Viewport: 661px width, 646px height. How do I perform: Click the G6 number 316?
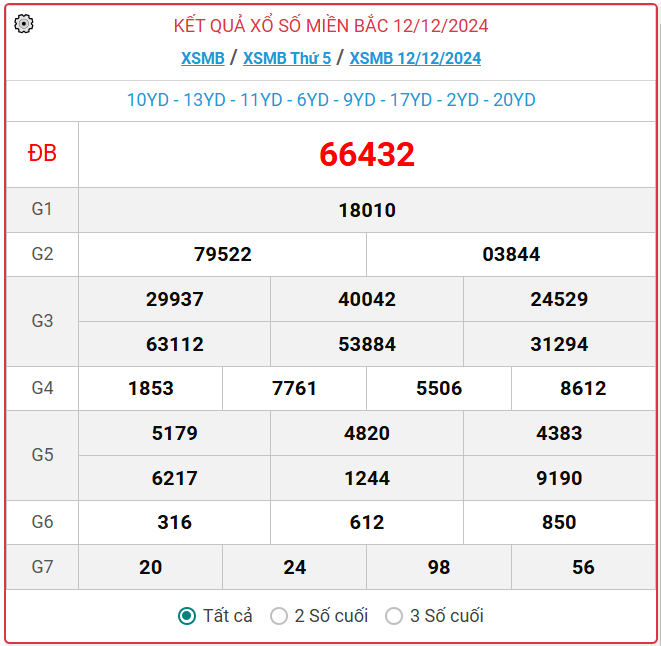pyautogui.click(x=175, y=522)
